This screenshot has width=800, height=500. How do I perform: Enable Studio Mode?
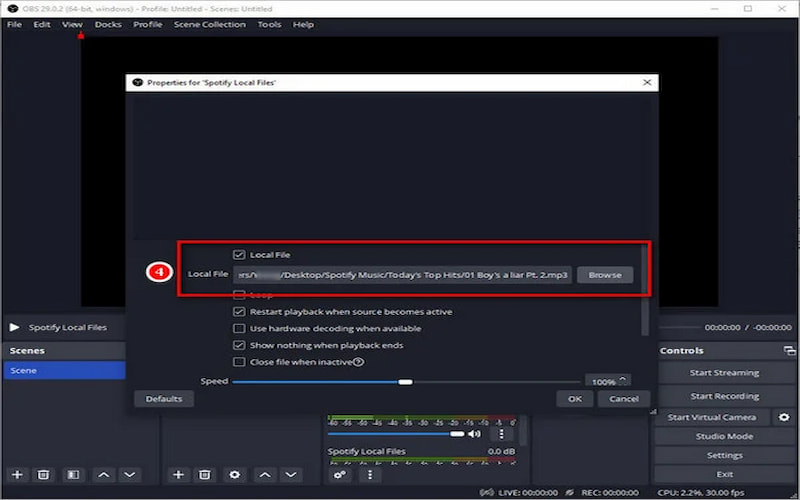(x=724, y=437)
